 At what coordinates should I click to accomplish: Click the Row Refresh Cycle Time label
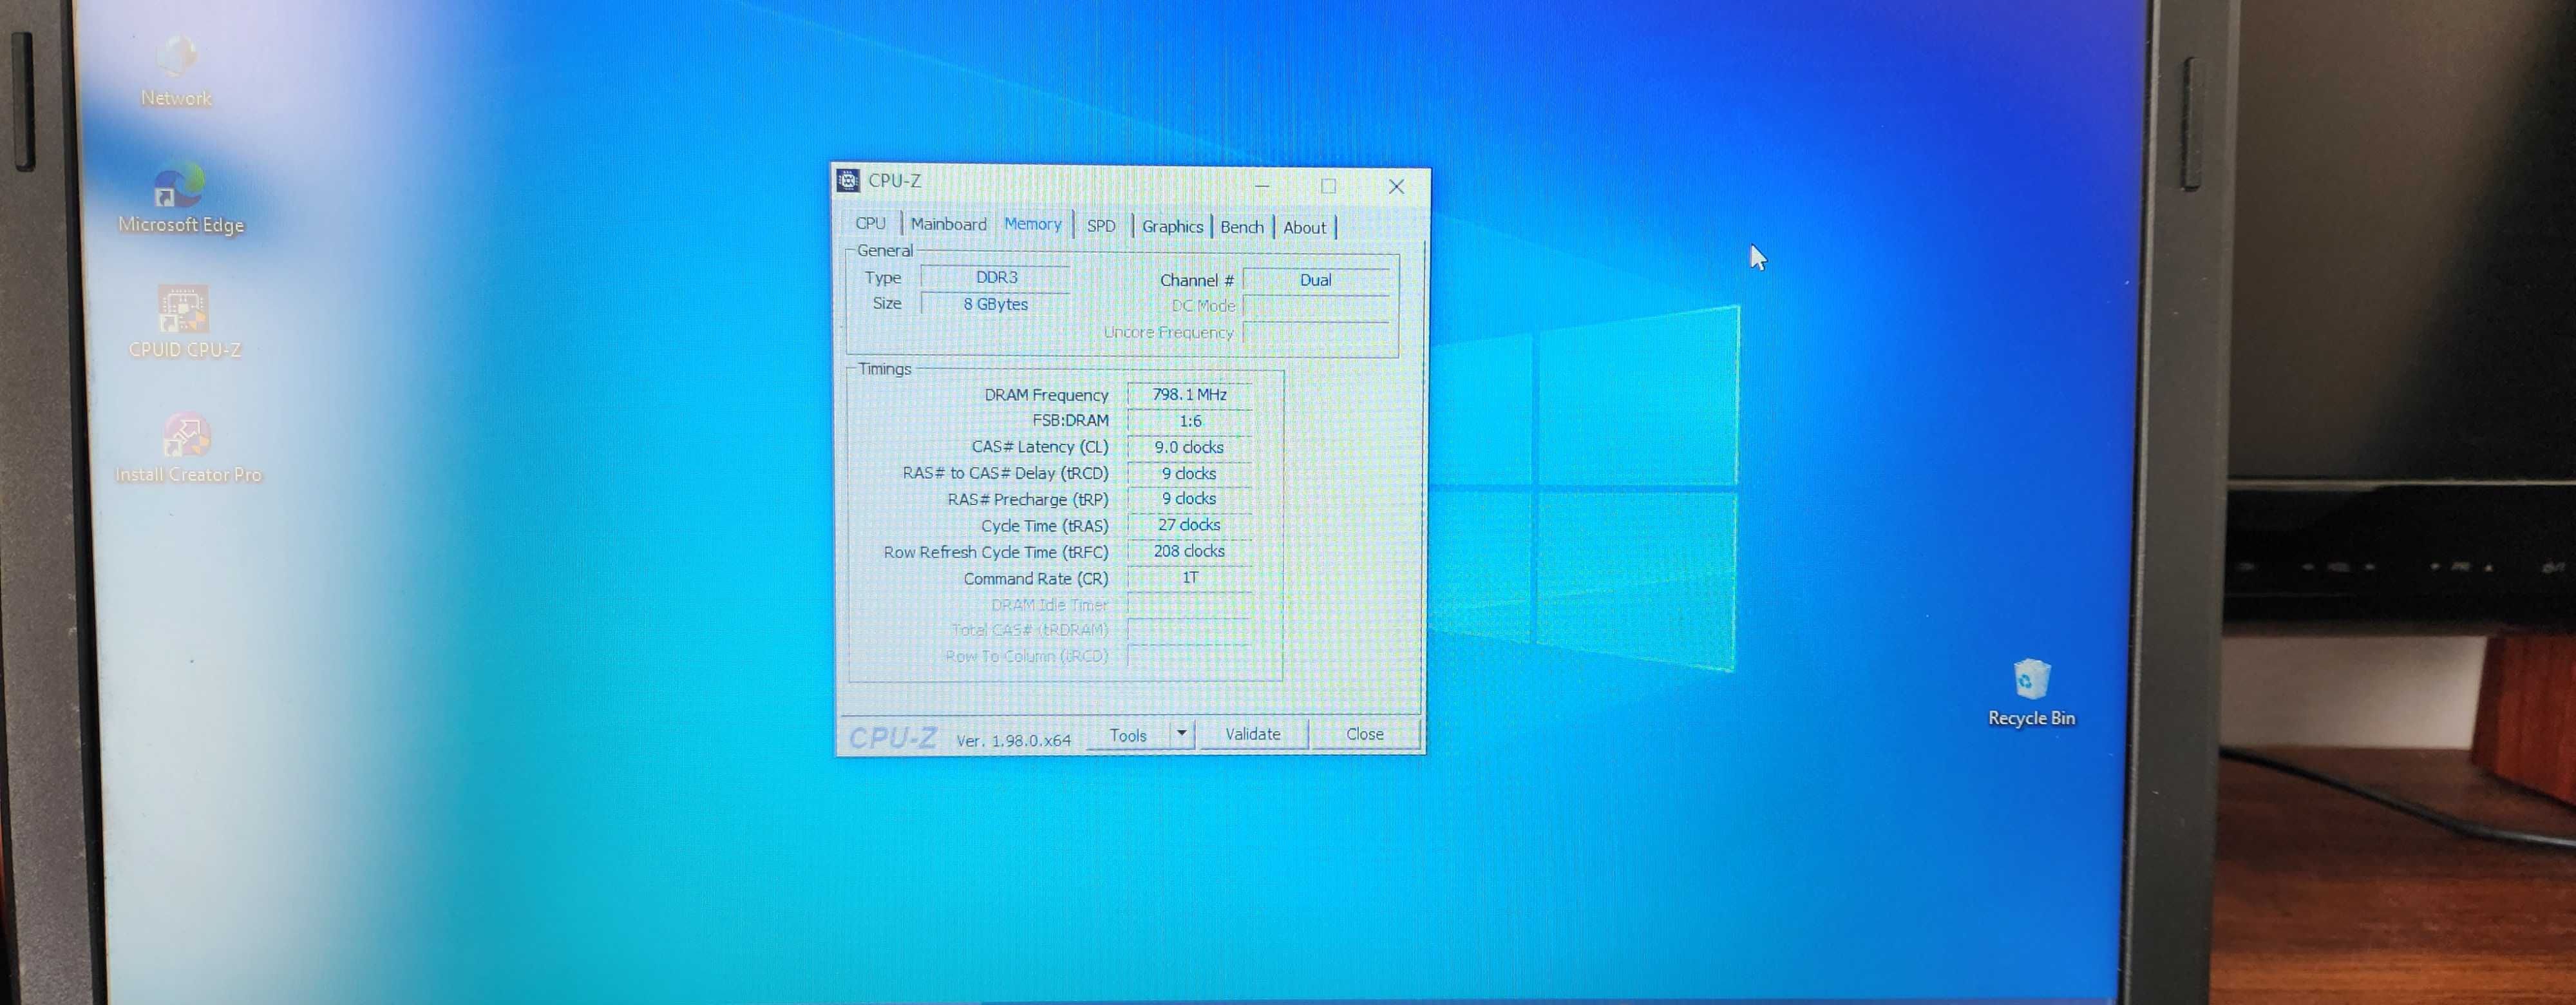coord(996,552)
